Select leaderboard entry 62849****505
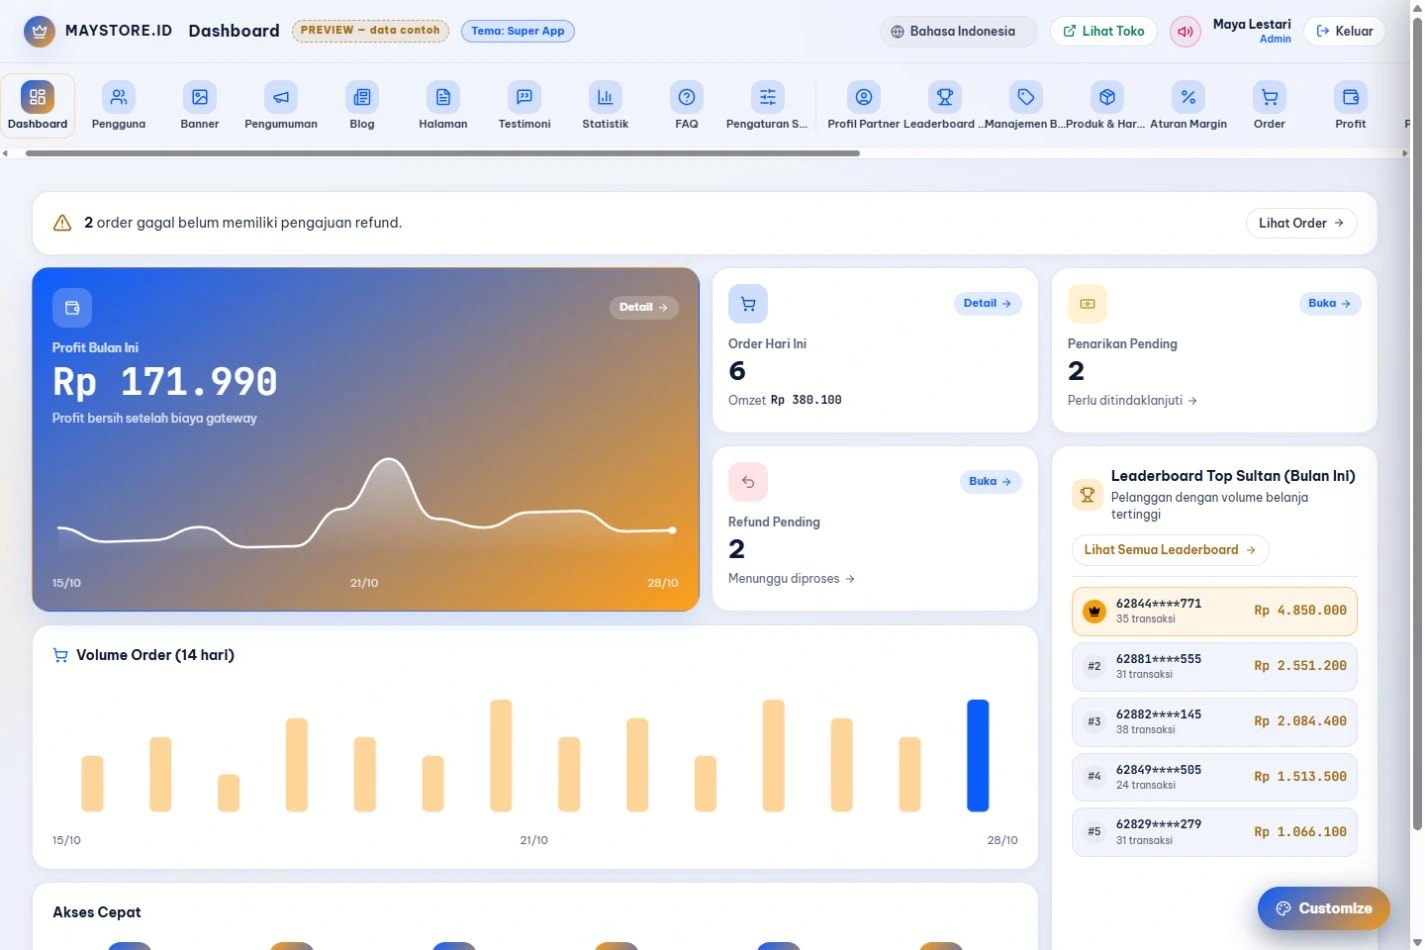Viewport: 1425px width, 950px height. click(1214, 777)
